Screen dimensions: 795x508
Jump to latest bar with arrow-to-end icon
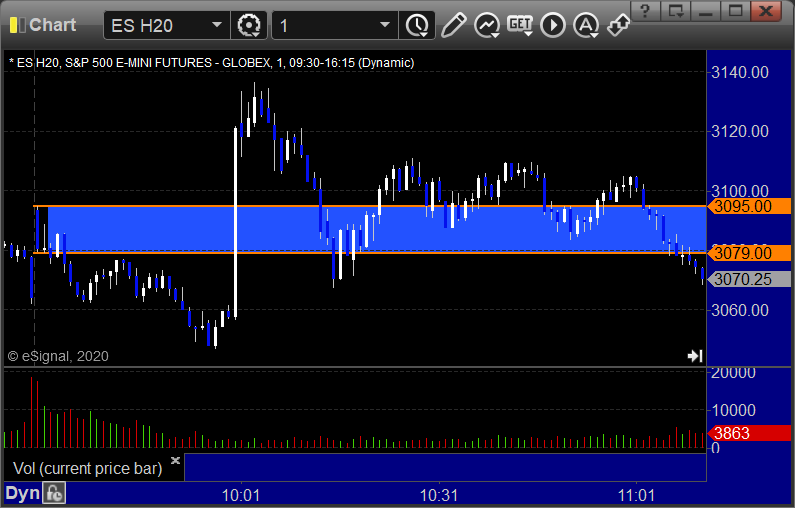(695, 356)
